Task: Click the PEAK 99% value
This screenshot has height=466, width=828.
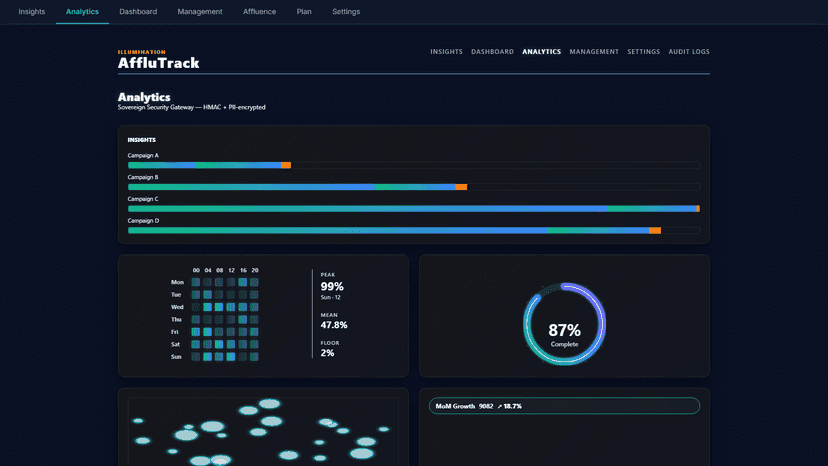Action: coord(332,286)
